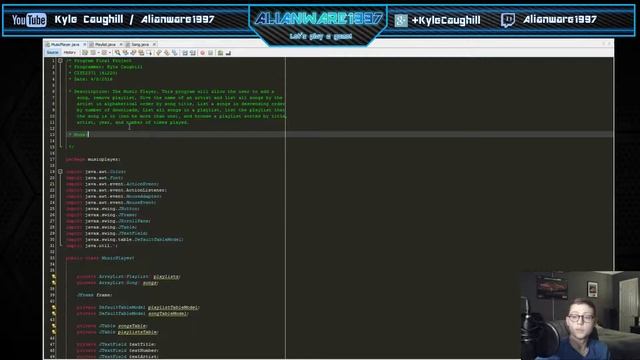This screenshot has height=360, width=640.
Task: Click the Toggle Bookmark icon
Action: tap(174, 53)
